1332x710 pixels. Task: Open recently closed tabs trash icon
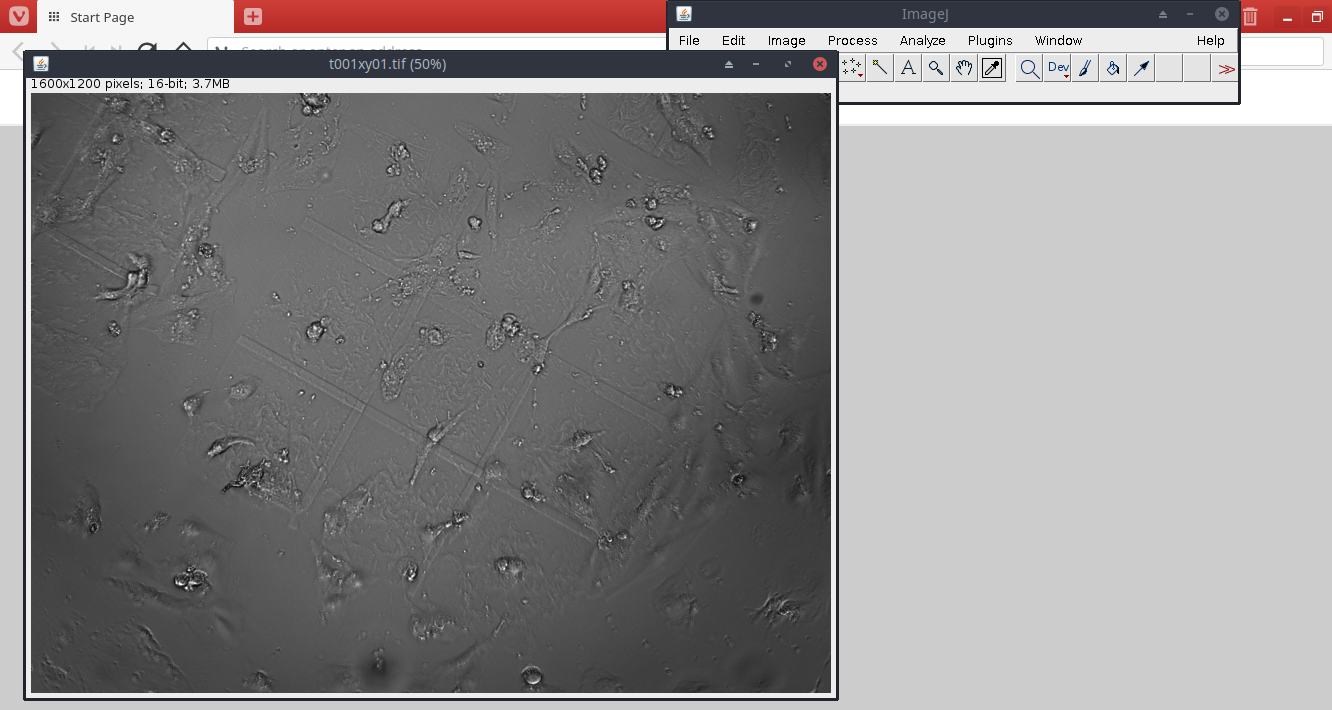(1249, 16)
